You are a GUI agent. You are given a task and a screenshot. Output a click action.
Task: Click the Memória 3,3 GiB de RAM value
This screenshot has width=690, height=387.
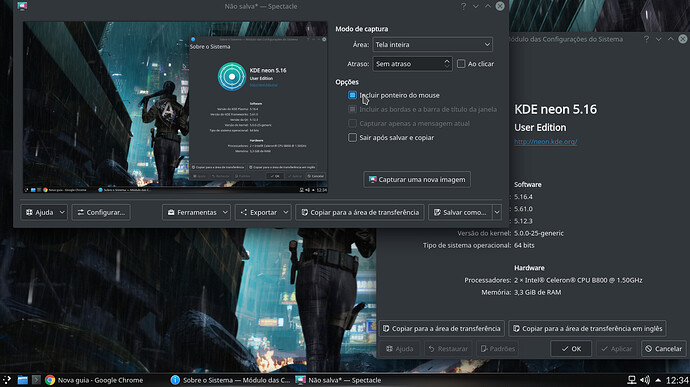(537, 292)
